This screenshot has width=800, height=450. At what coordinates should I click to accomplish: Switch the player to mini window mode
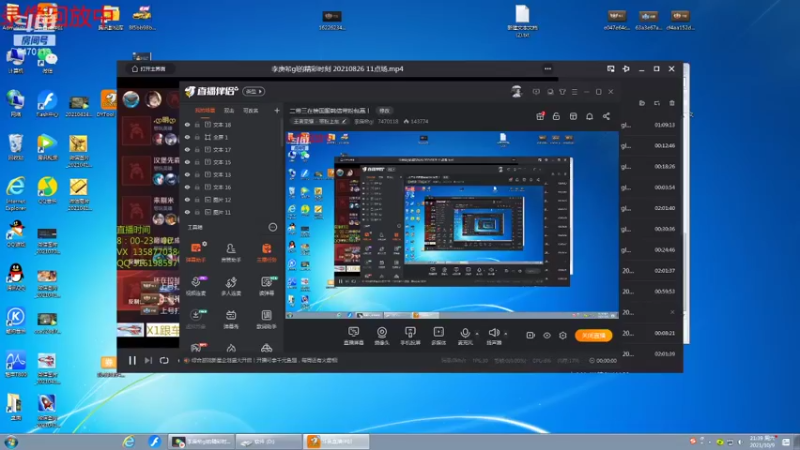click(x=611, y=68)
